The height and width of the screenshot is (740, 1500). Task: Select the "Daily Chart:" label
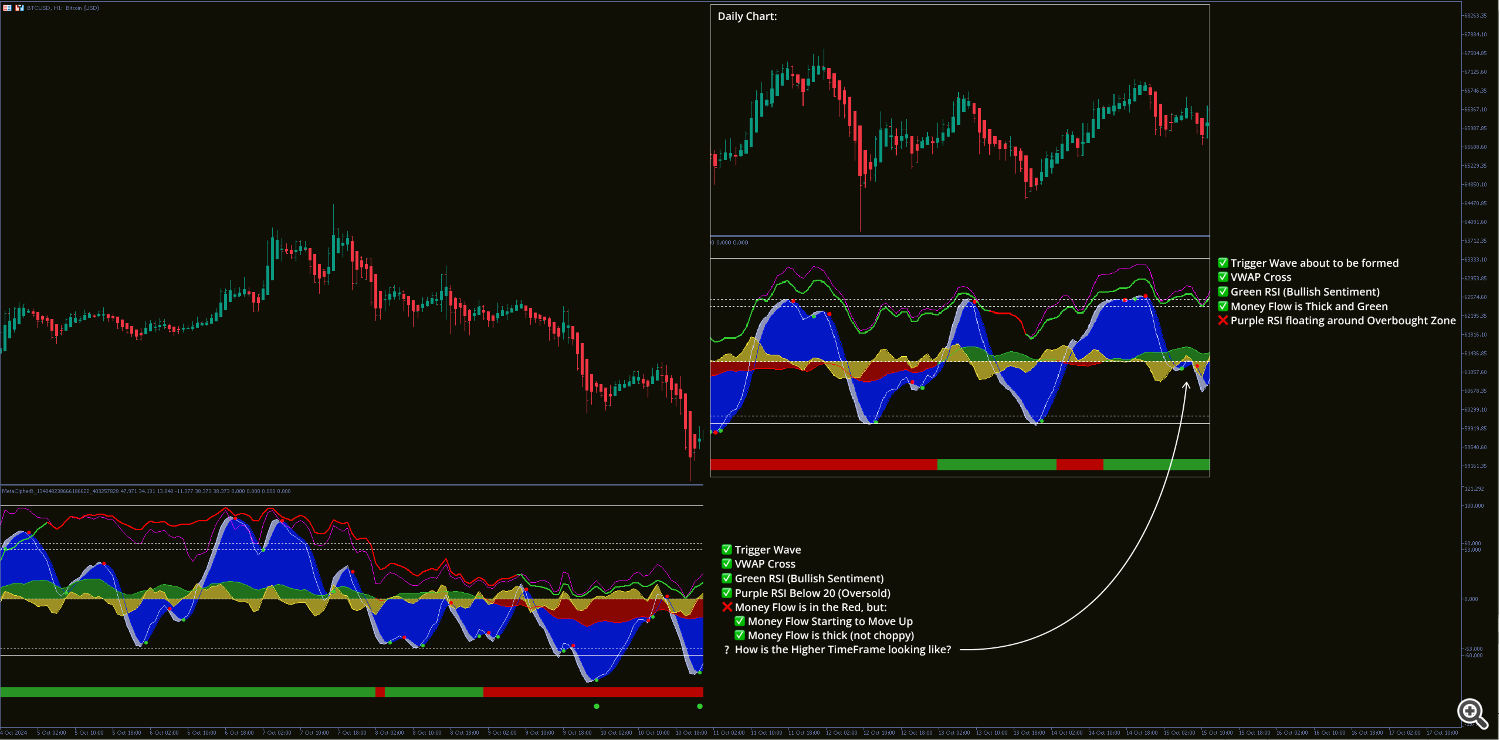747,17
